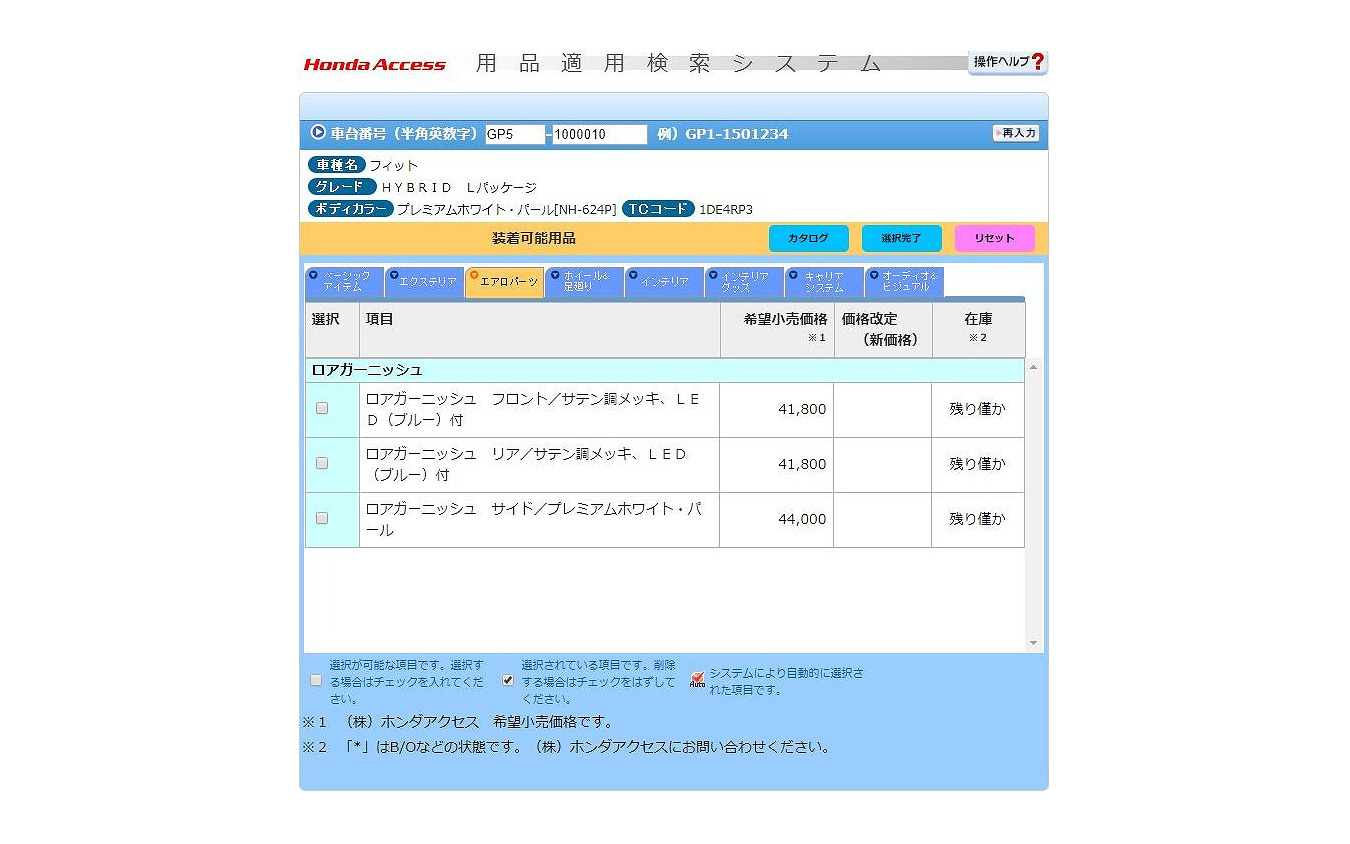
Task: Click the TC code value 1DE4RP3
Action: 726,210
